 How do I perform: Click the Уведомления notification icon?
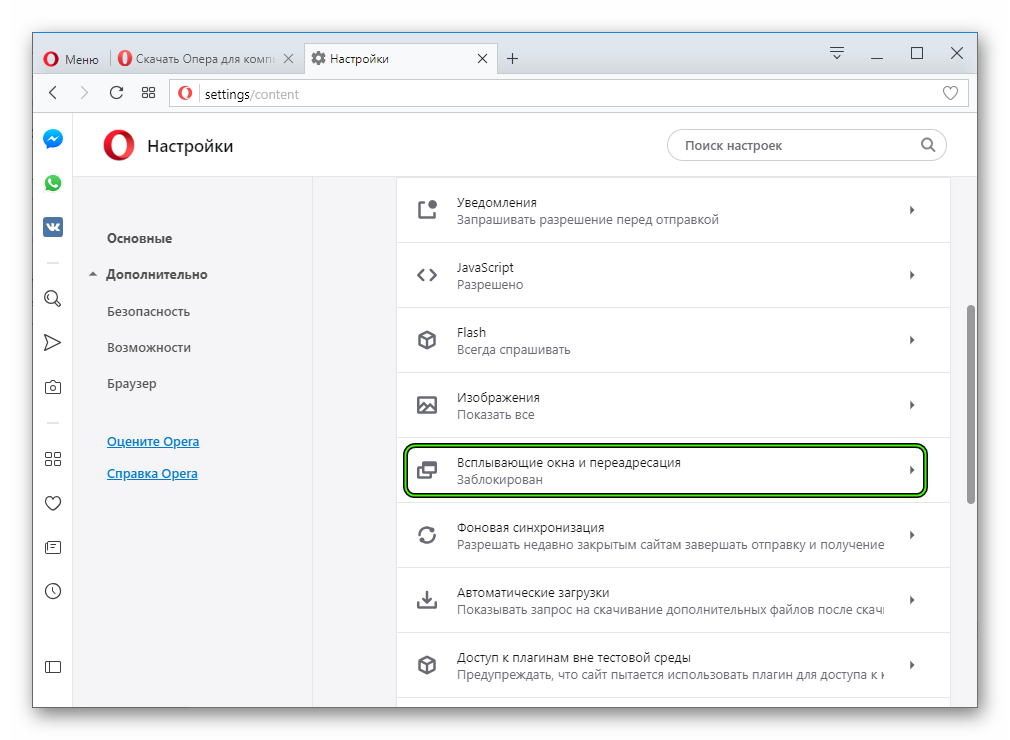pyautogui.click(x=427, y=209)
